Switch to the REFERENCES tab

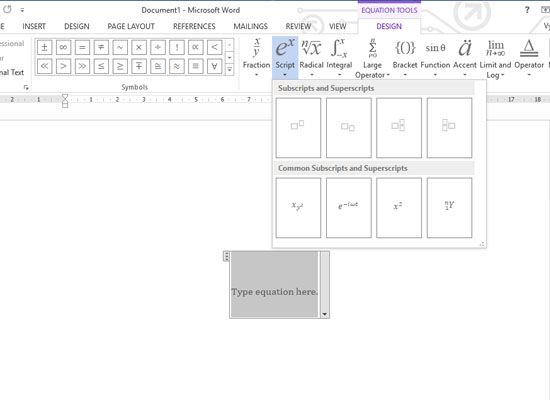click(x=194, y=26)
